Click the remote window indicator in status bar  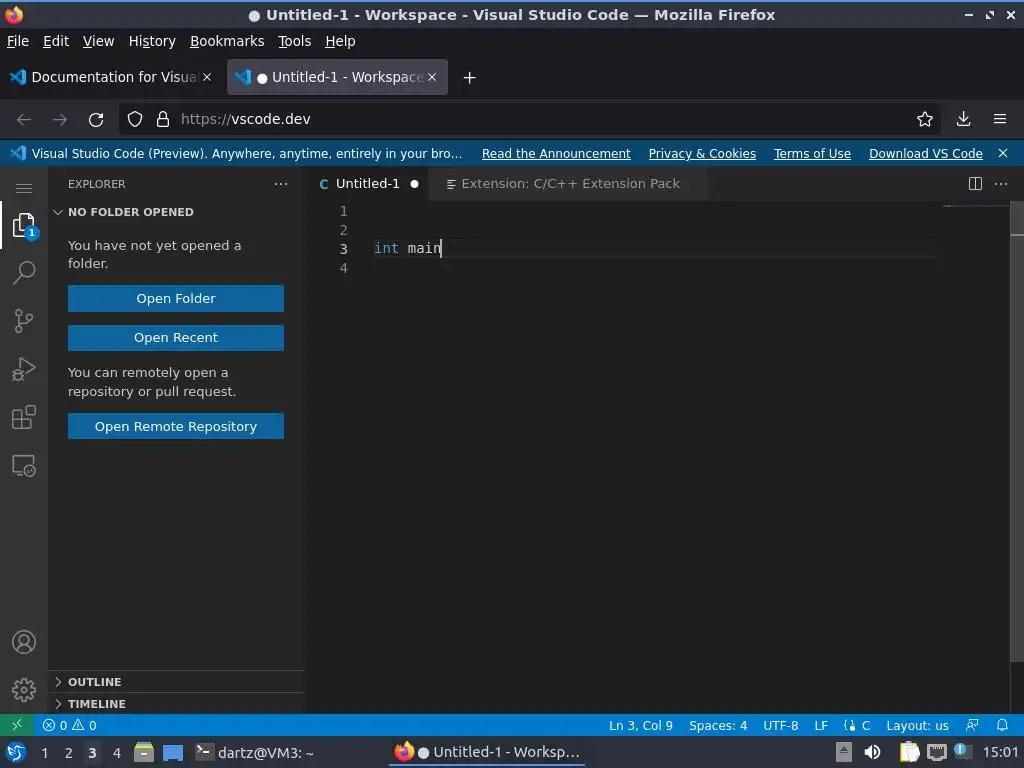[x=17, y=725]
